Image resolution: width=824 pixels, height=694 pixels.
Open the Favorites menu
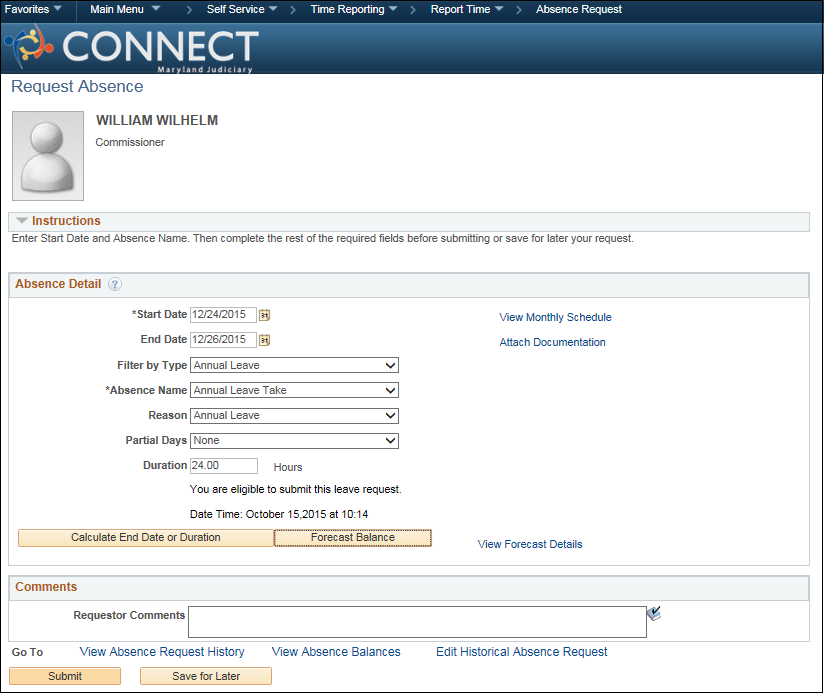pyautogui.click(x=33, y=9)
